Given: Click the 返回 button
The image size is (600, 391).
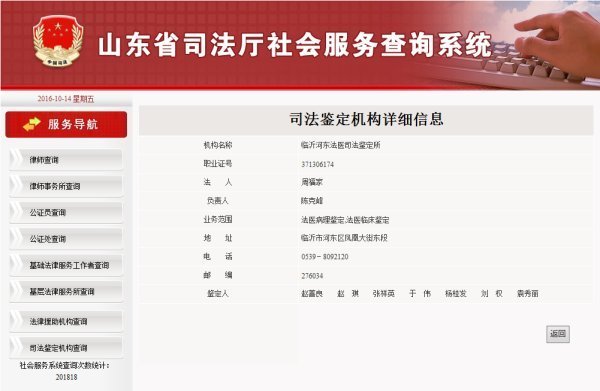Looking at the screenshot, I should 558,334.
